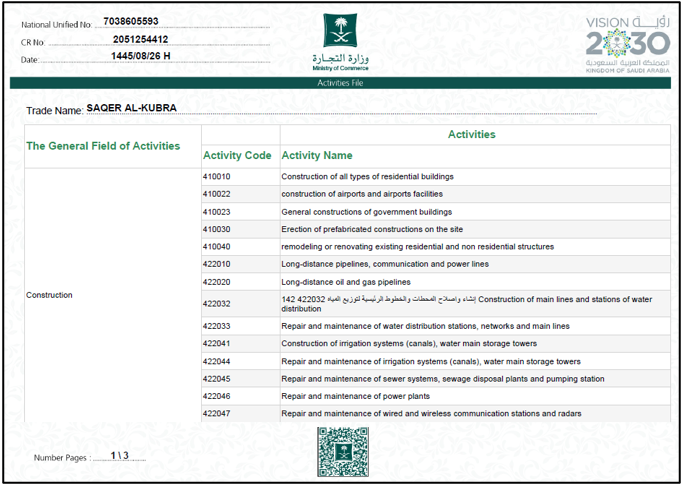Select activity code 410010 row
The height and width of the screenshot is (485, 681).
pyautogui.click(x=436, y=177)
